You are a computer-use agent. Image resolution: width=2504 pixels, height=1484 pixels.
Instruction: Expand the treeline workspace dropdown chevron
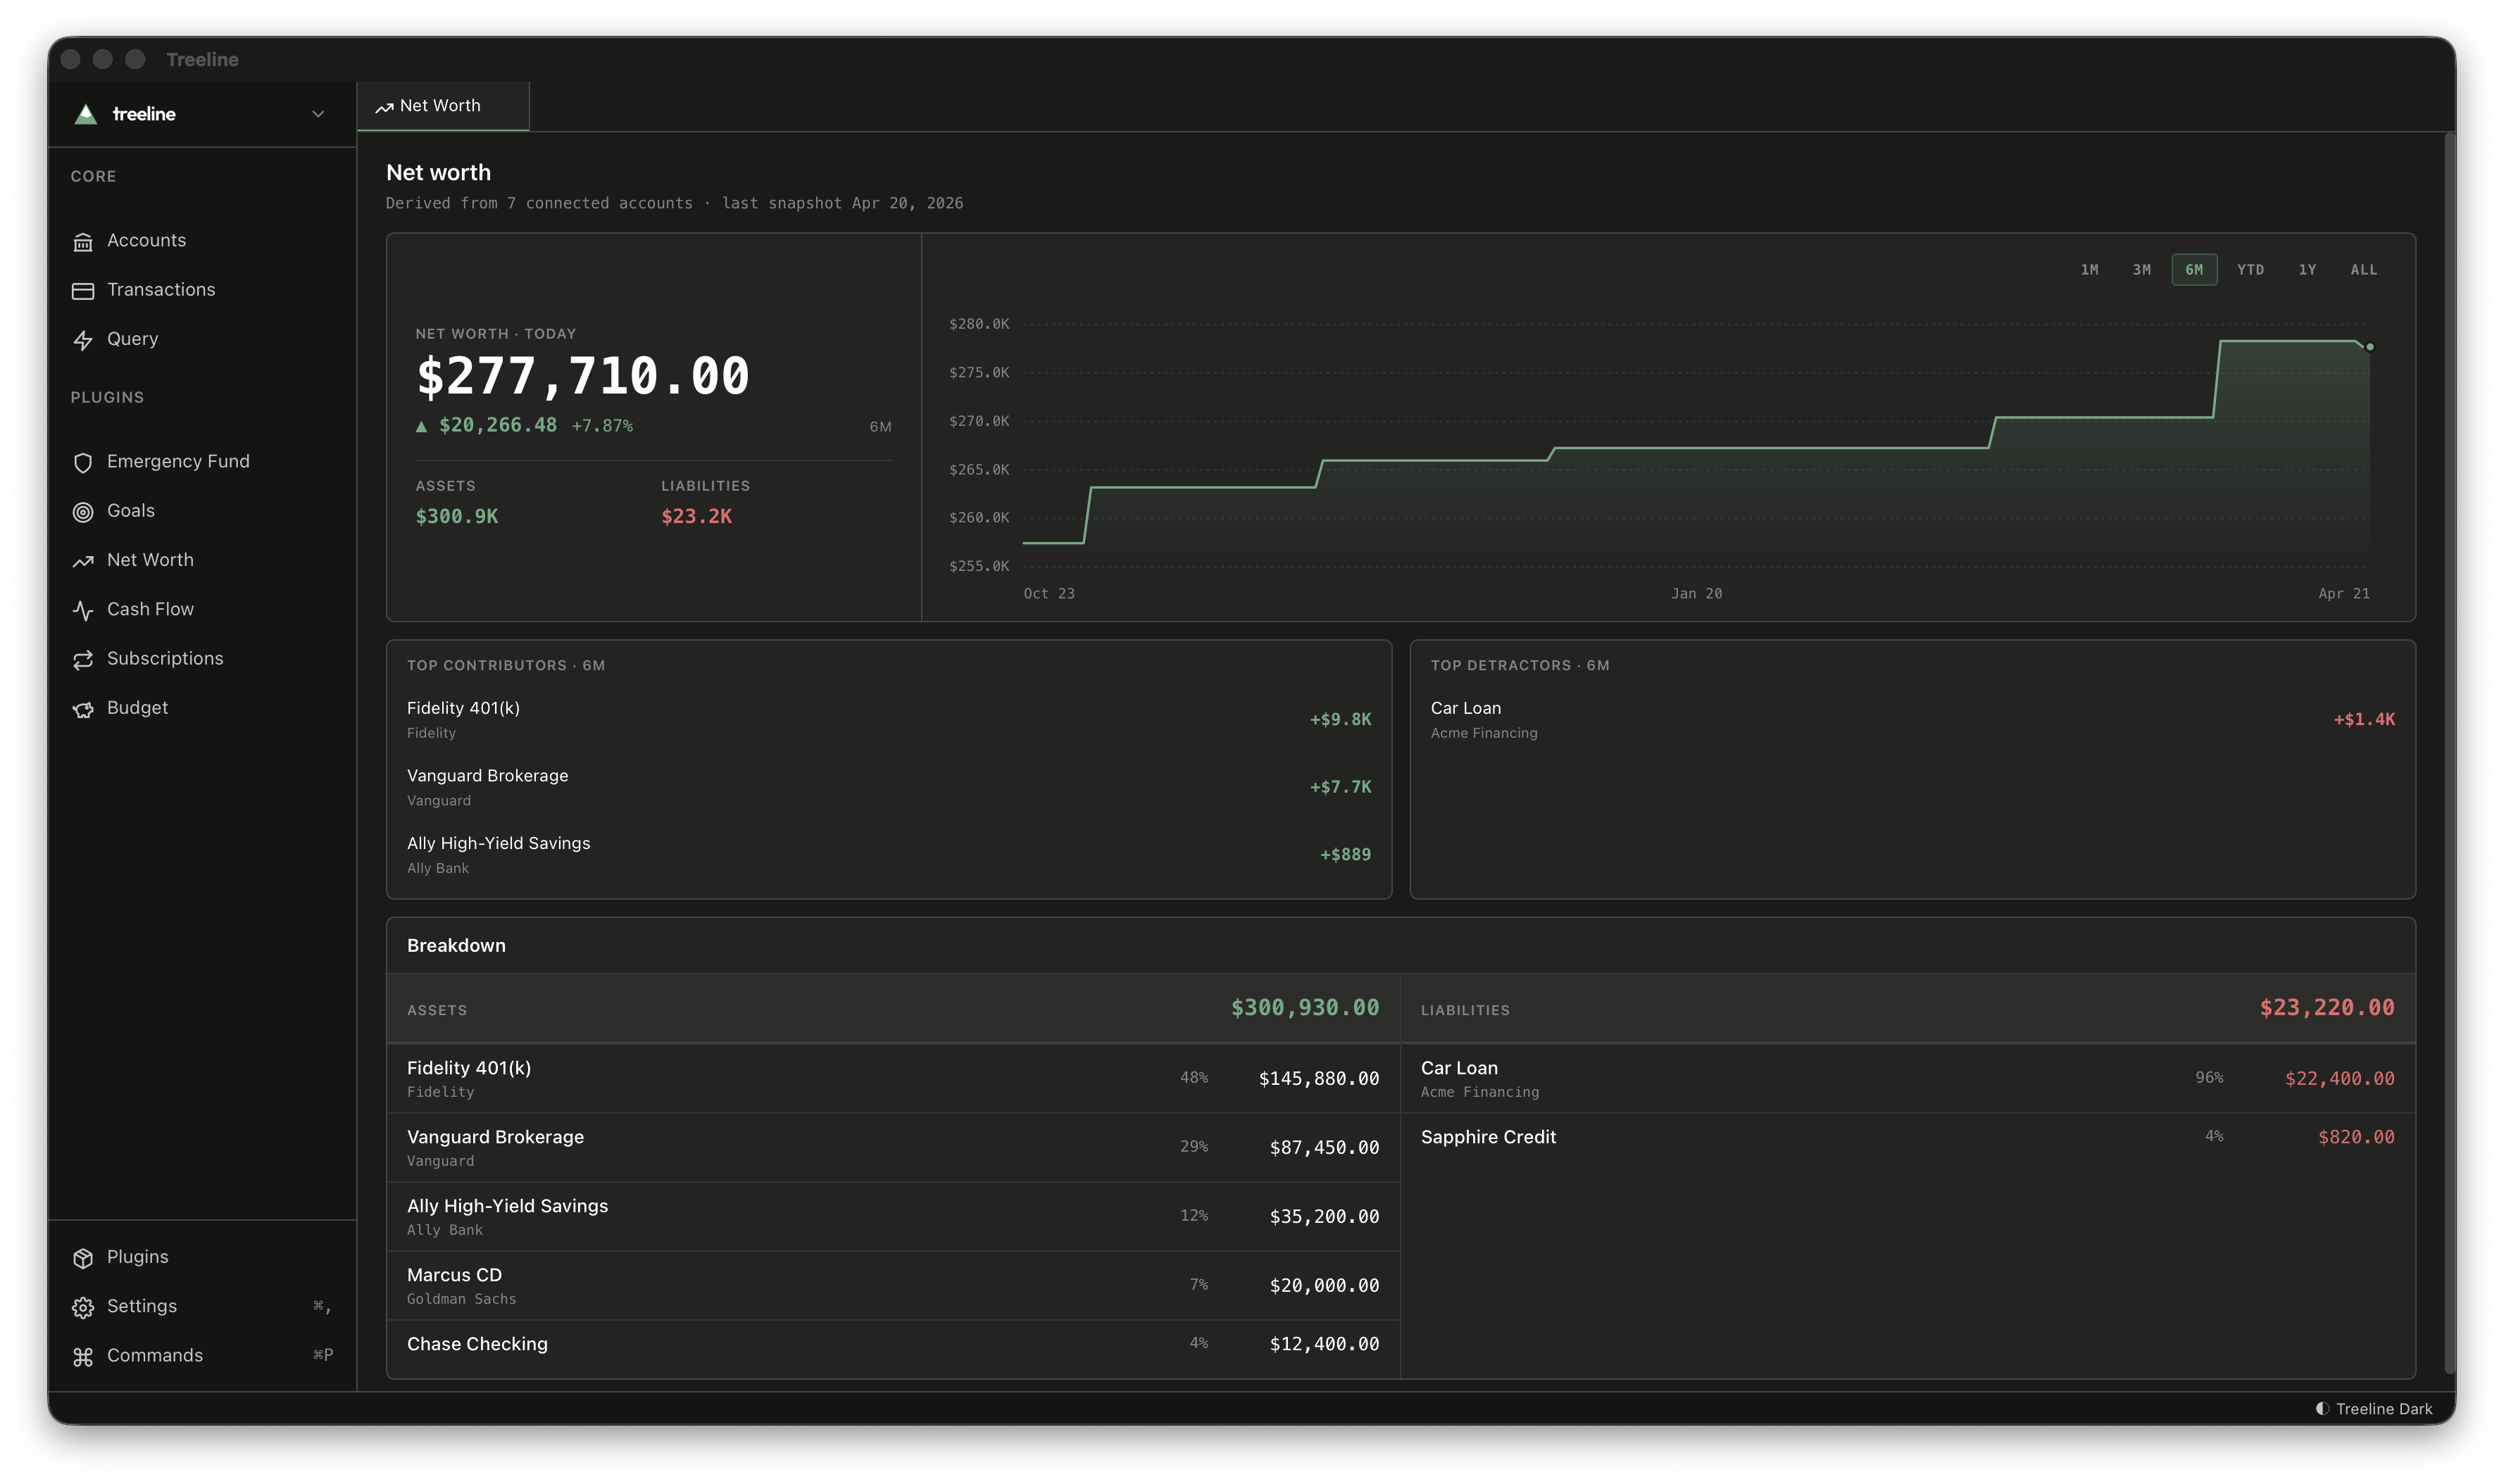[318, 114]
